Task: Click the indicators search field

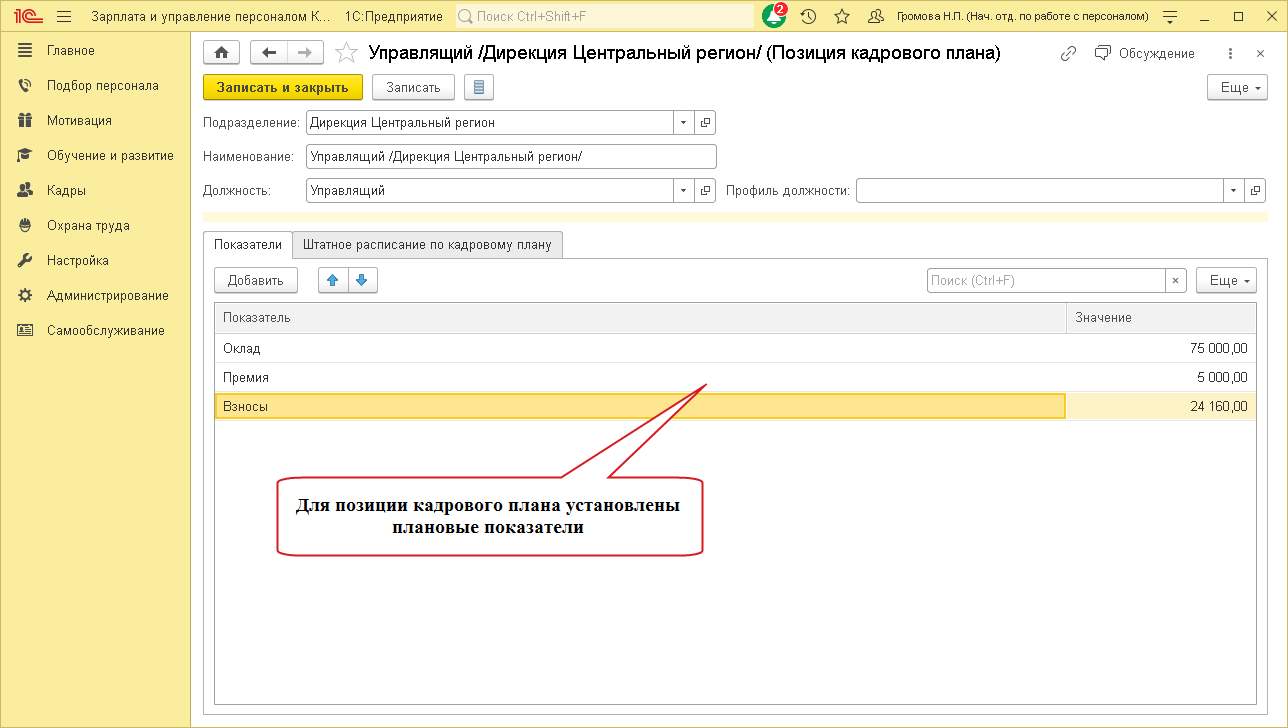Action: click(x=1046, y=281)
